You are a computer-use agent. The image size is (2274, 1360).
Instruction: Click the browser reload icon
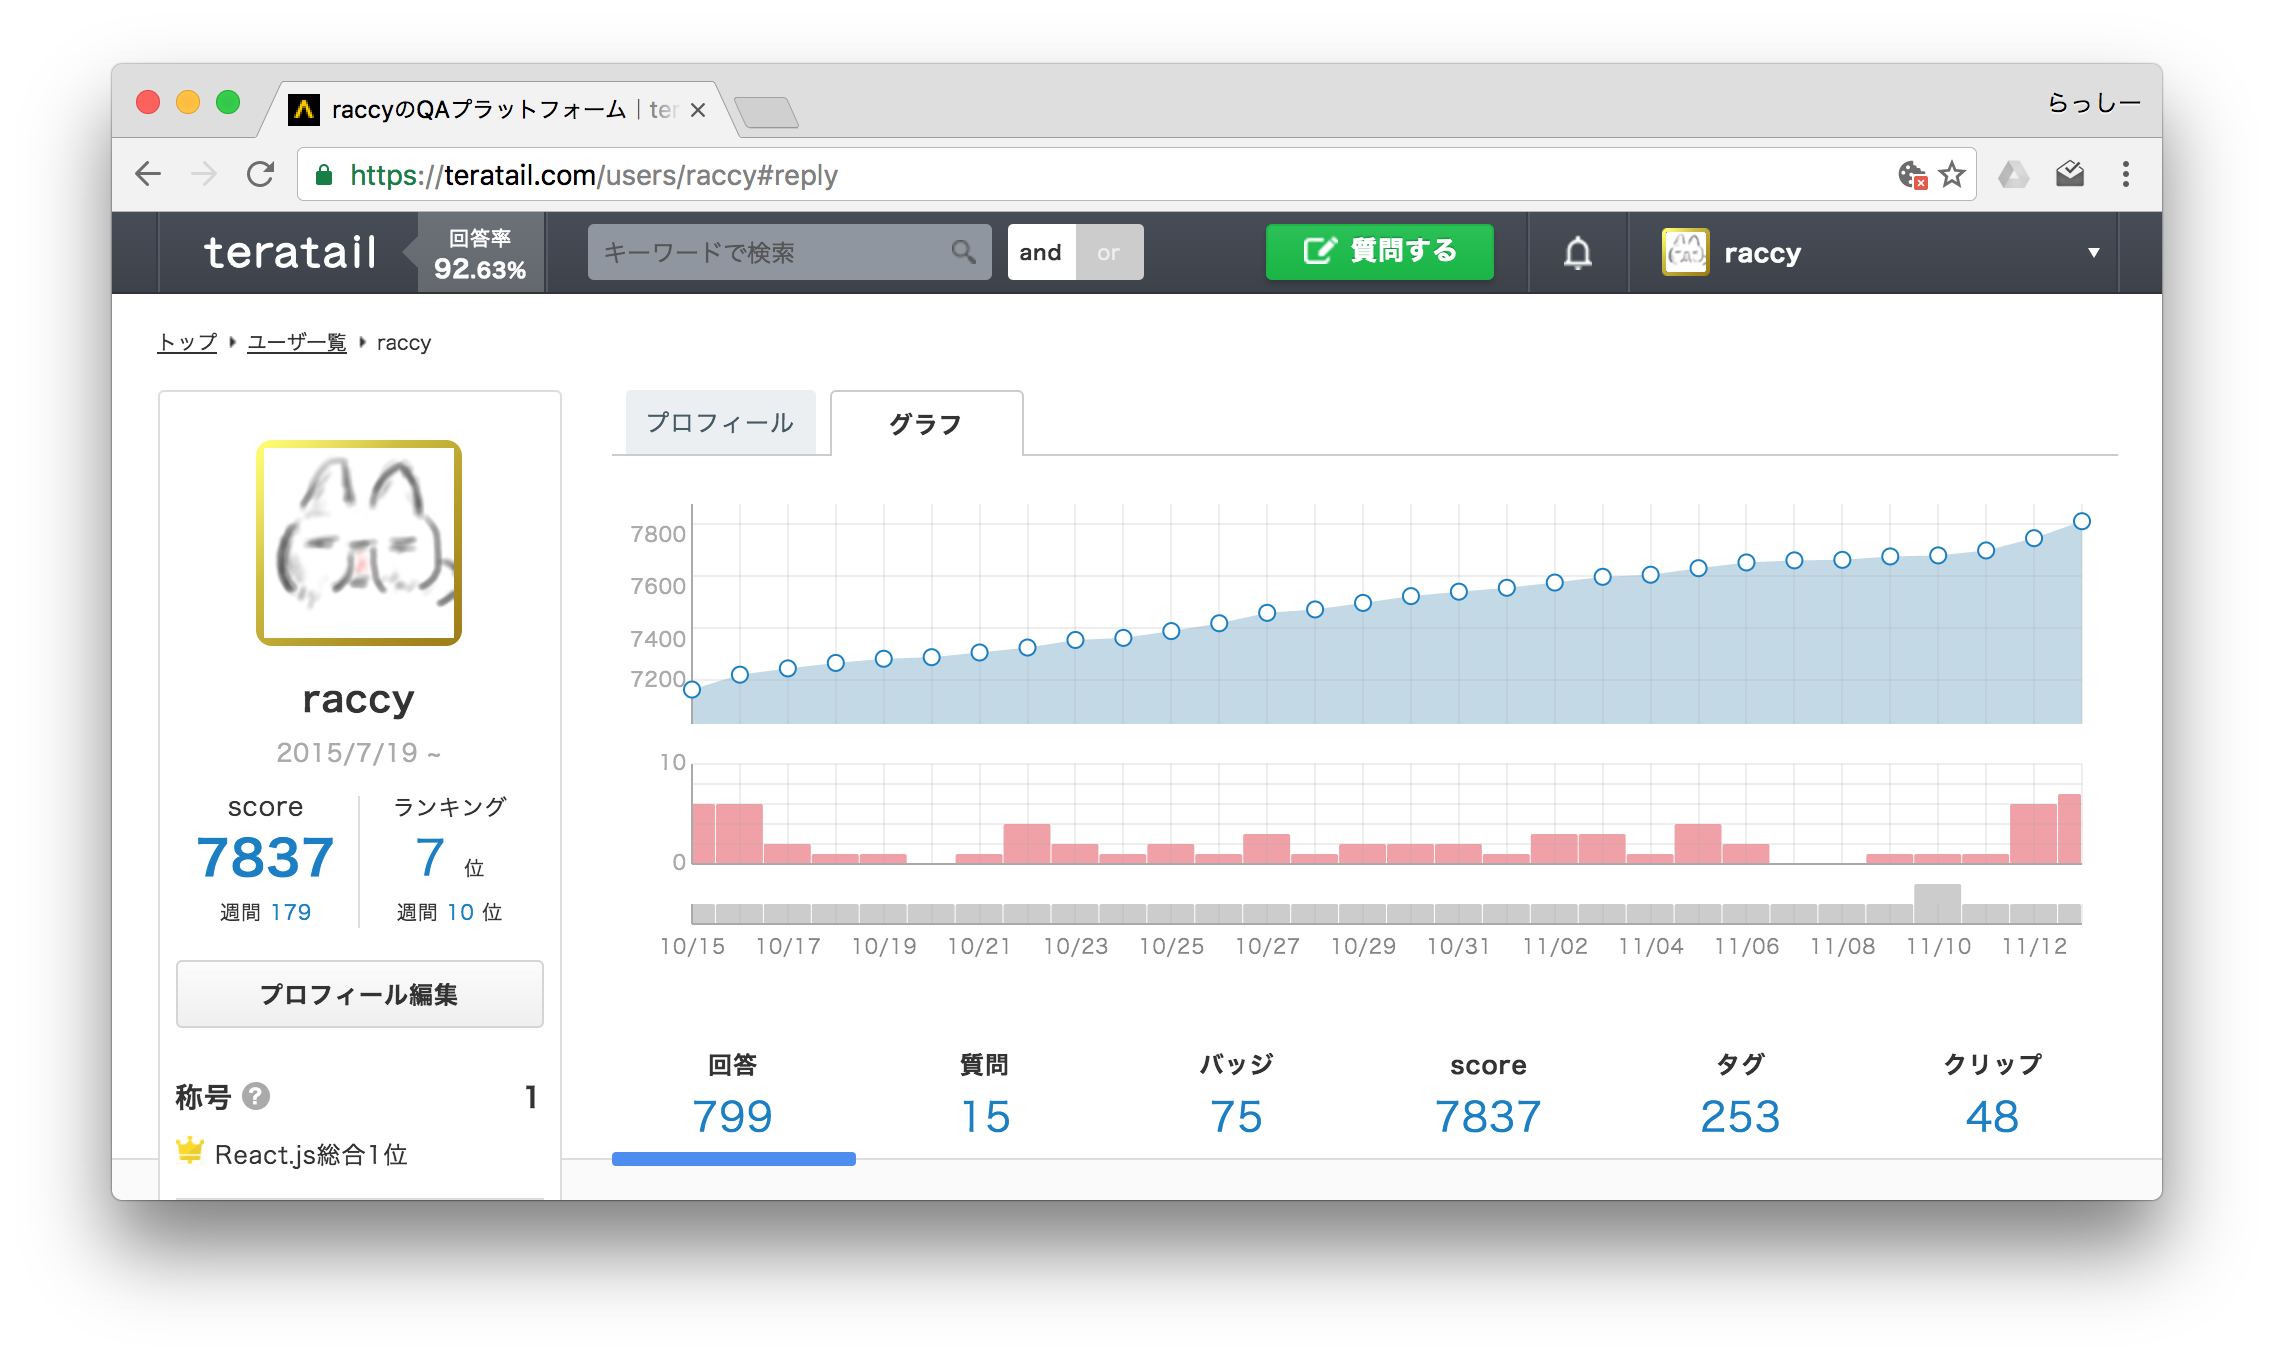point(261,175)
